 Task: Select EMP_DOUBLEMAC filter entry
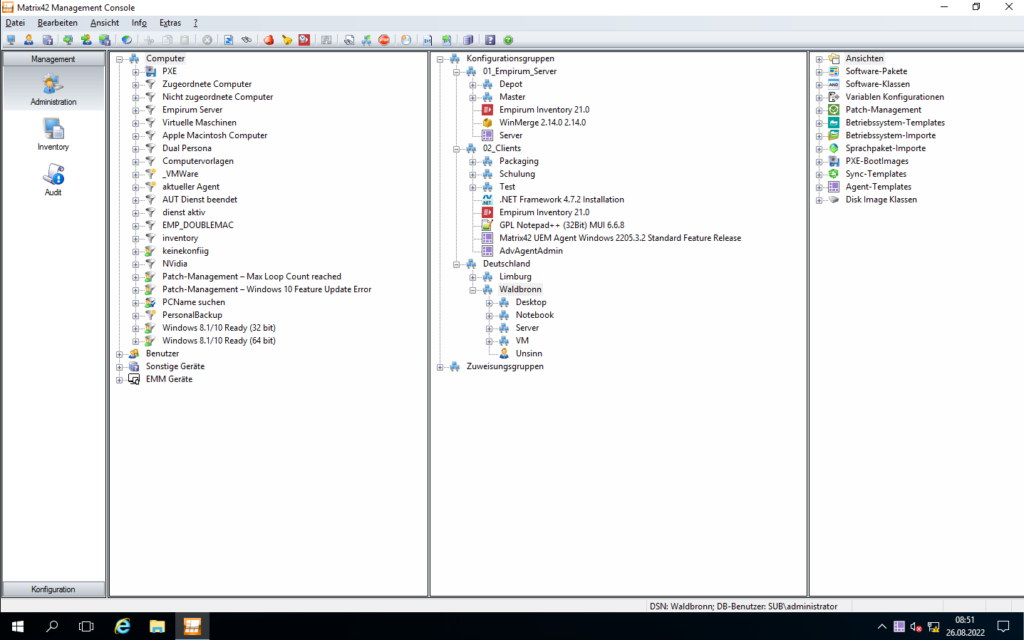click(197, 225)
